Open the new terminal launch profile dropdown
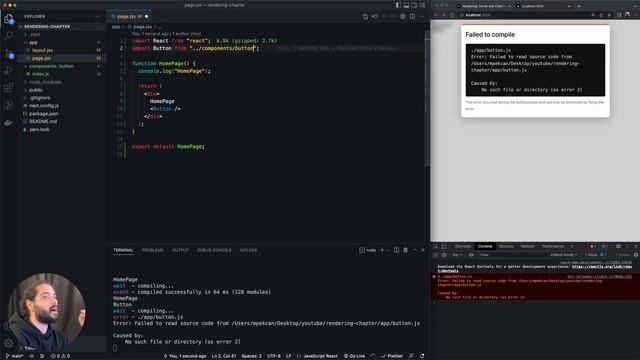The height and width of the screenshot is (360, 640). [x=388, y=250]
